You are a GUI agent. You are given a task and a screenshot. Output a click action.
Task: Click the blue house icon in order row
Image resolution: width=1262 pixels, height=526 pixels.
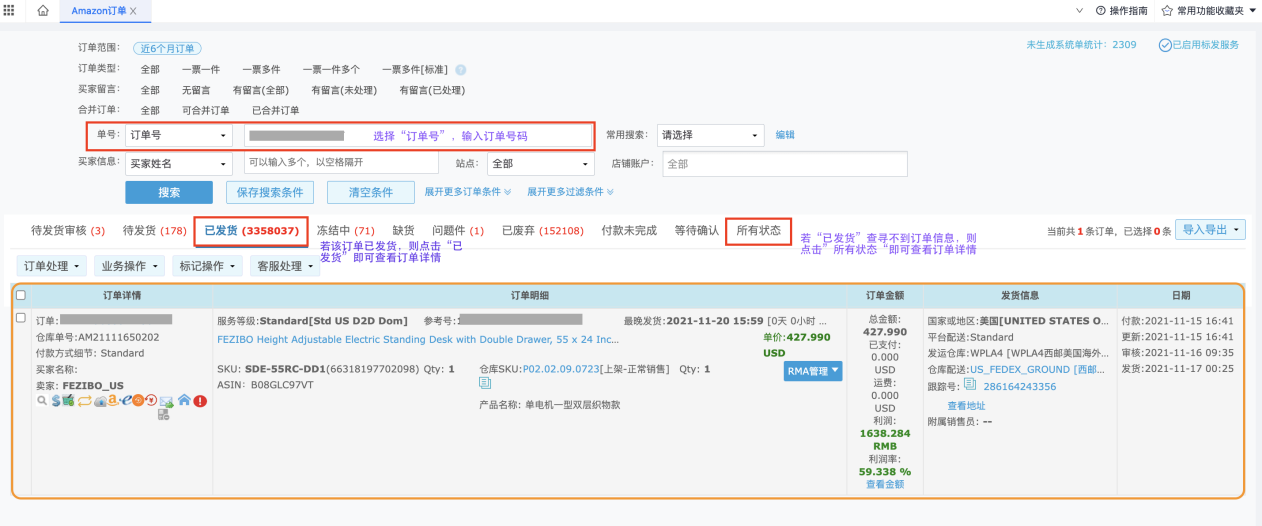184,400
